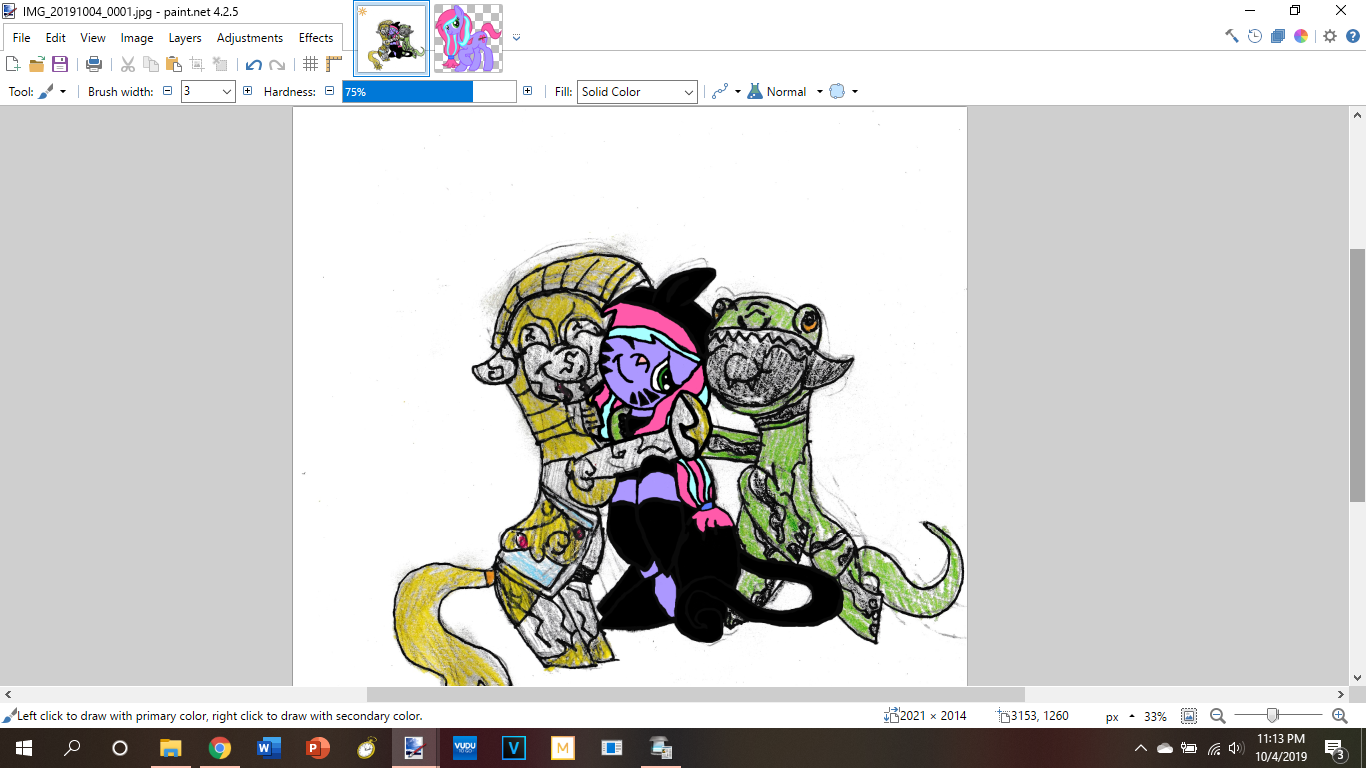Screen dimensions: 1366x768
Task: Switch to the pink pony image thumbnail
Action: [468, 38]
